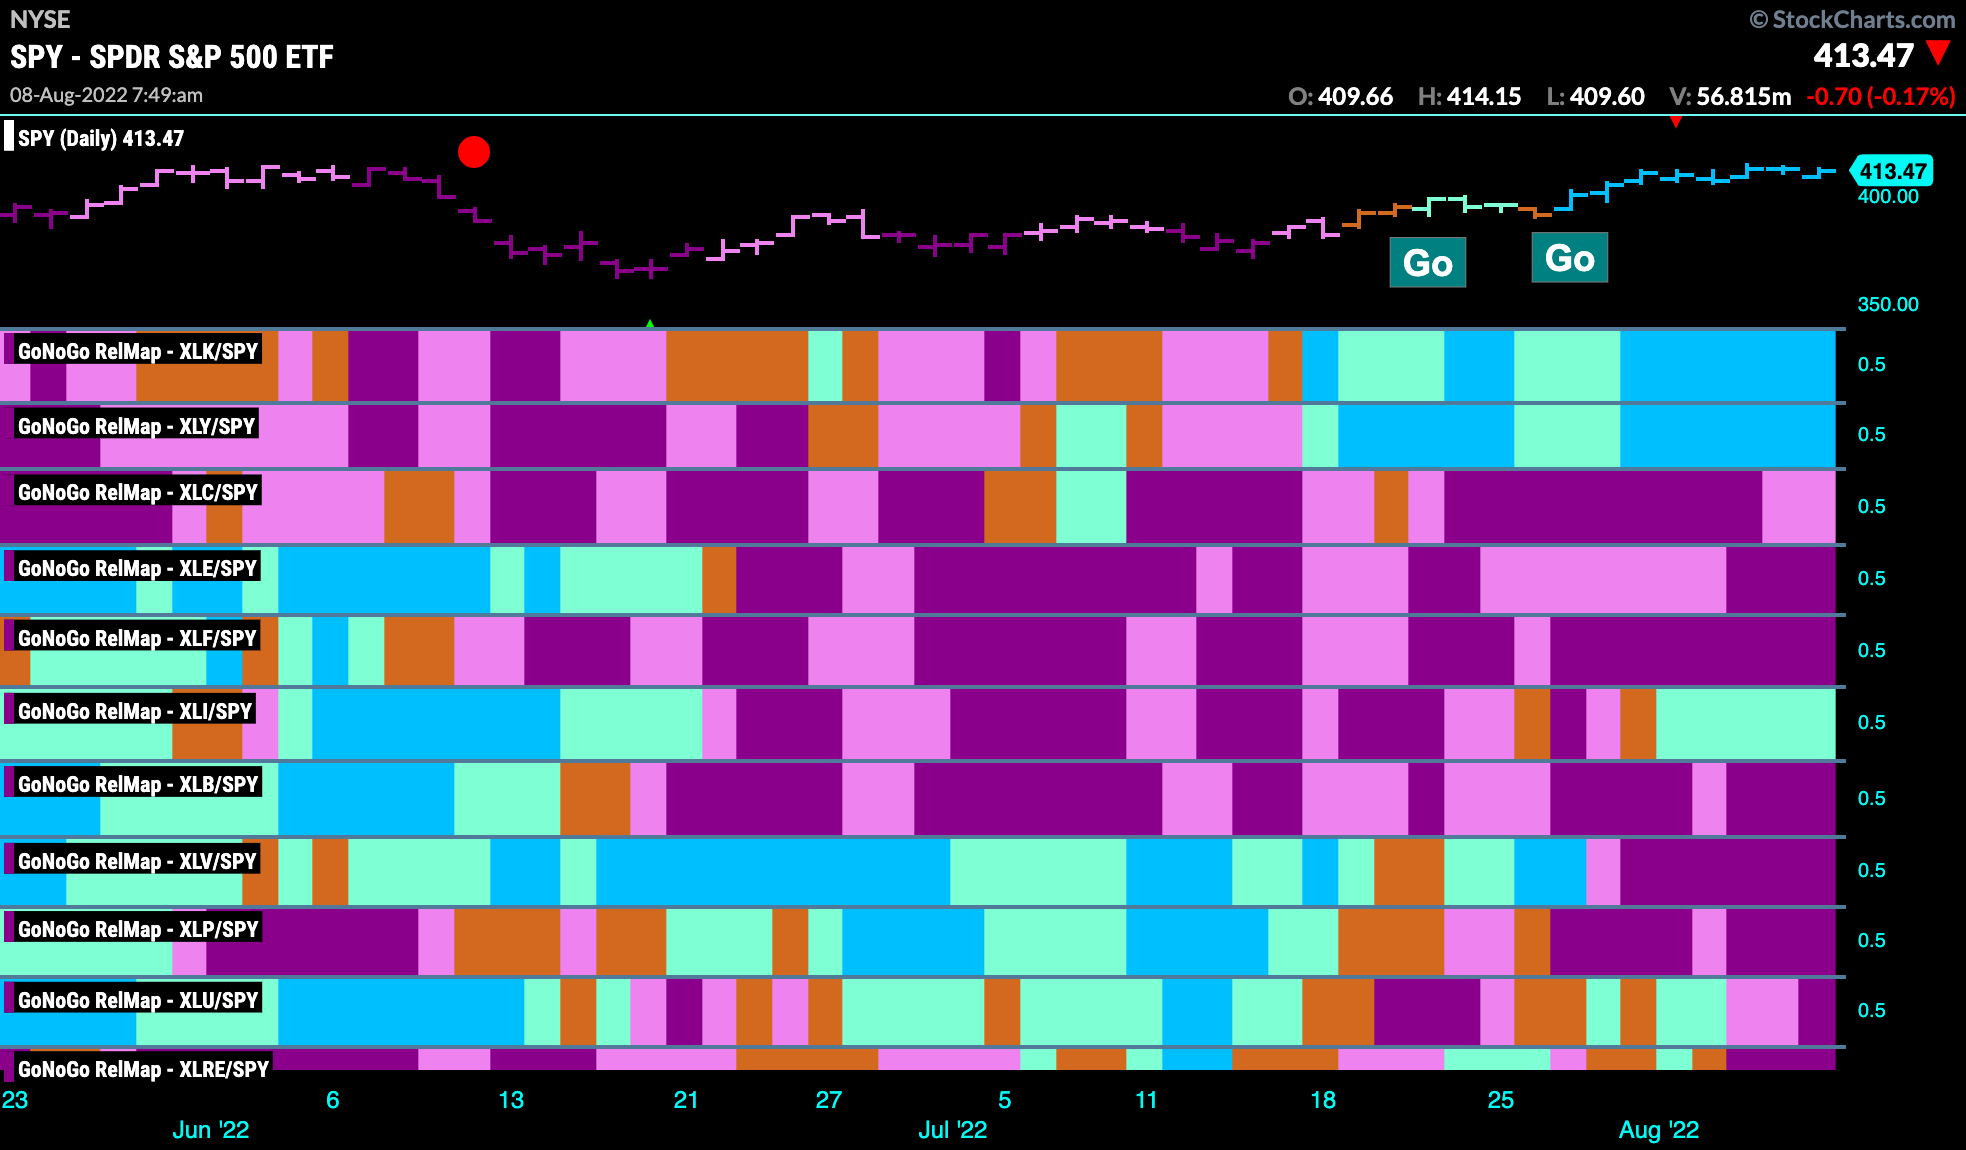Click the 08-Aug-2022 7:49:am timestamp
Viewport: 1966px width, 1150px height.
tap(106, 95)
